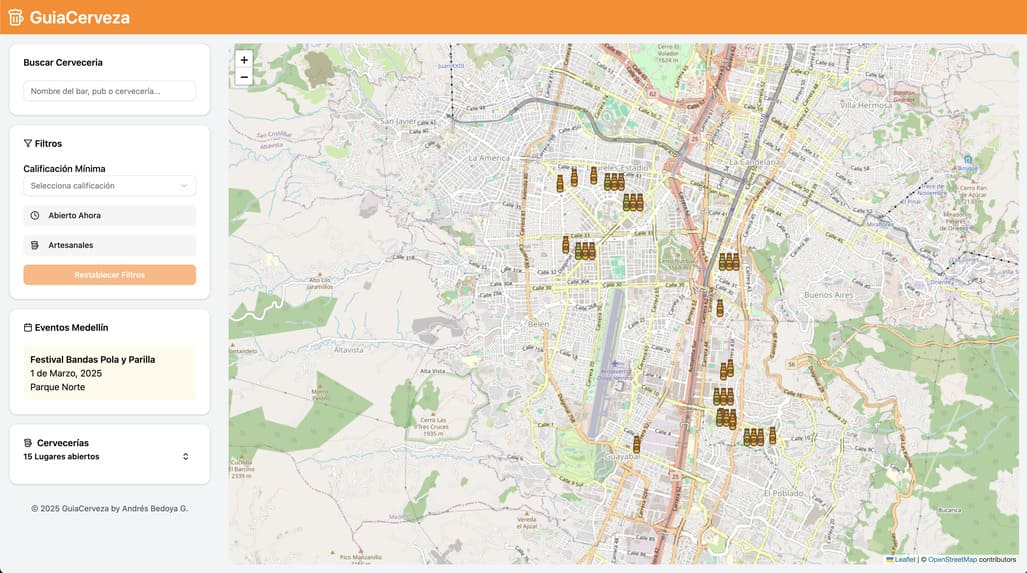1027x573 pixels.
Task: Expand the Cervecerías list with the chevron
Action: tap(185, 457)
